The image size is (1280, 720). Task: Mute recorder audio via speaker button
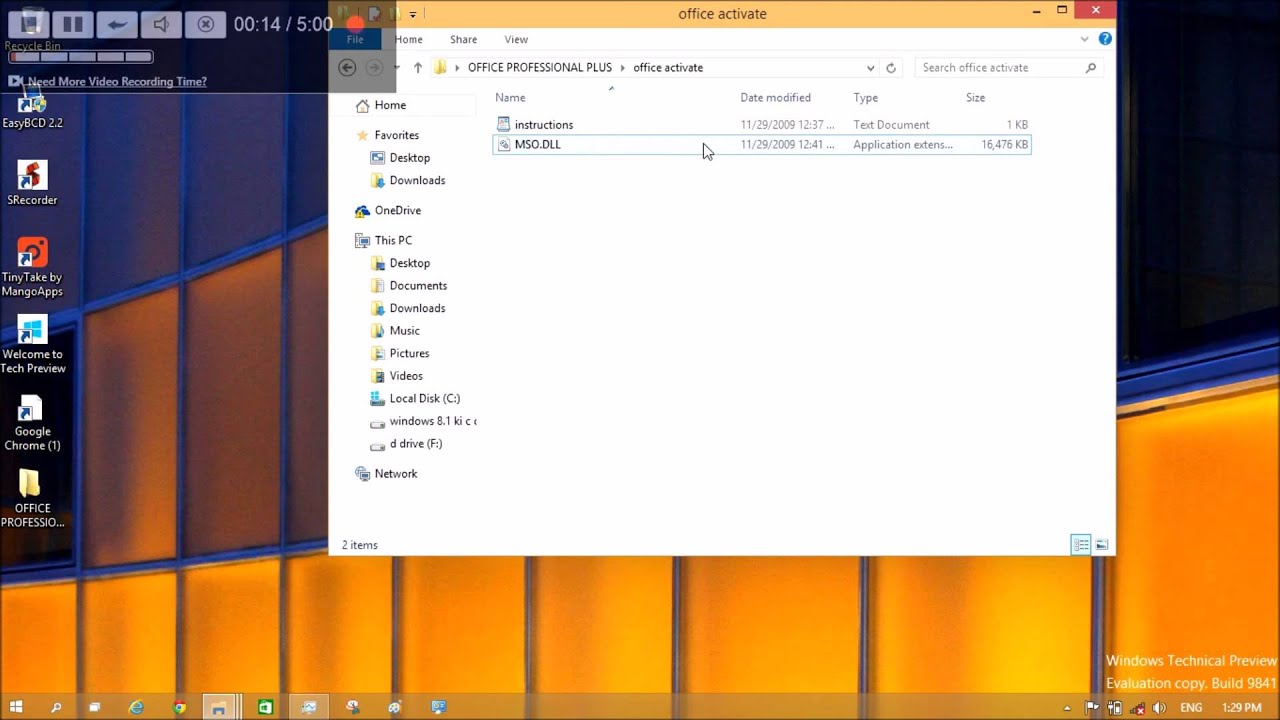[161, 24]
